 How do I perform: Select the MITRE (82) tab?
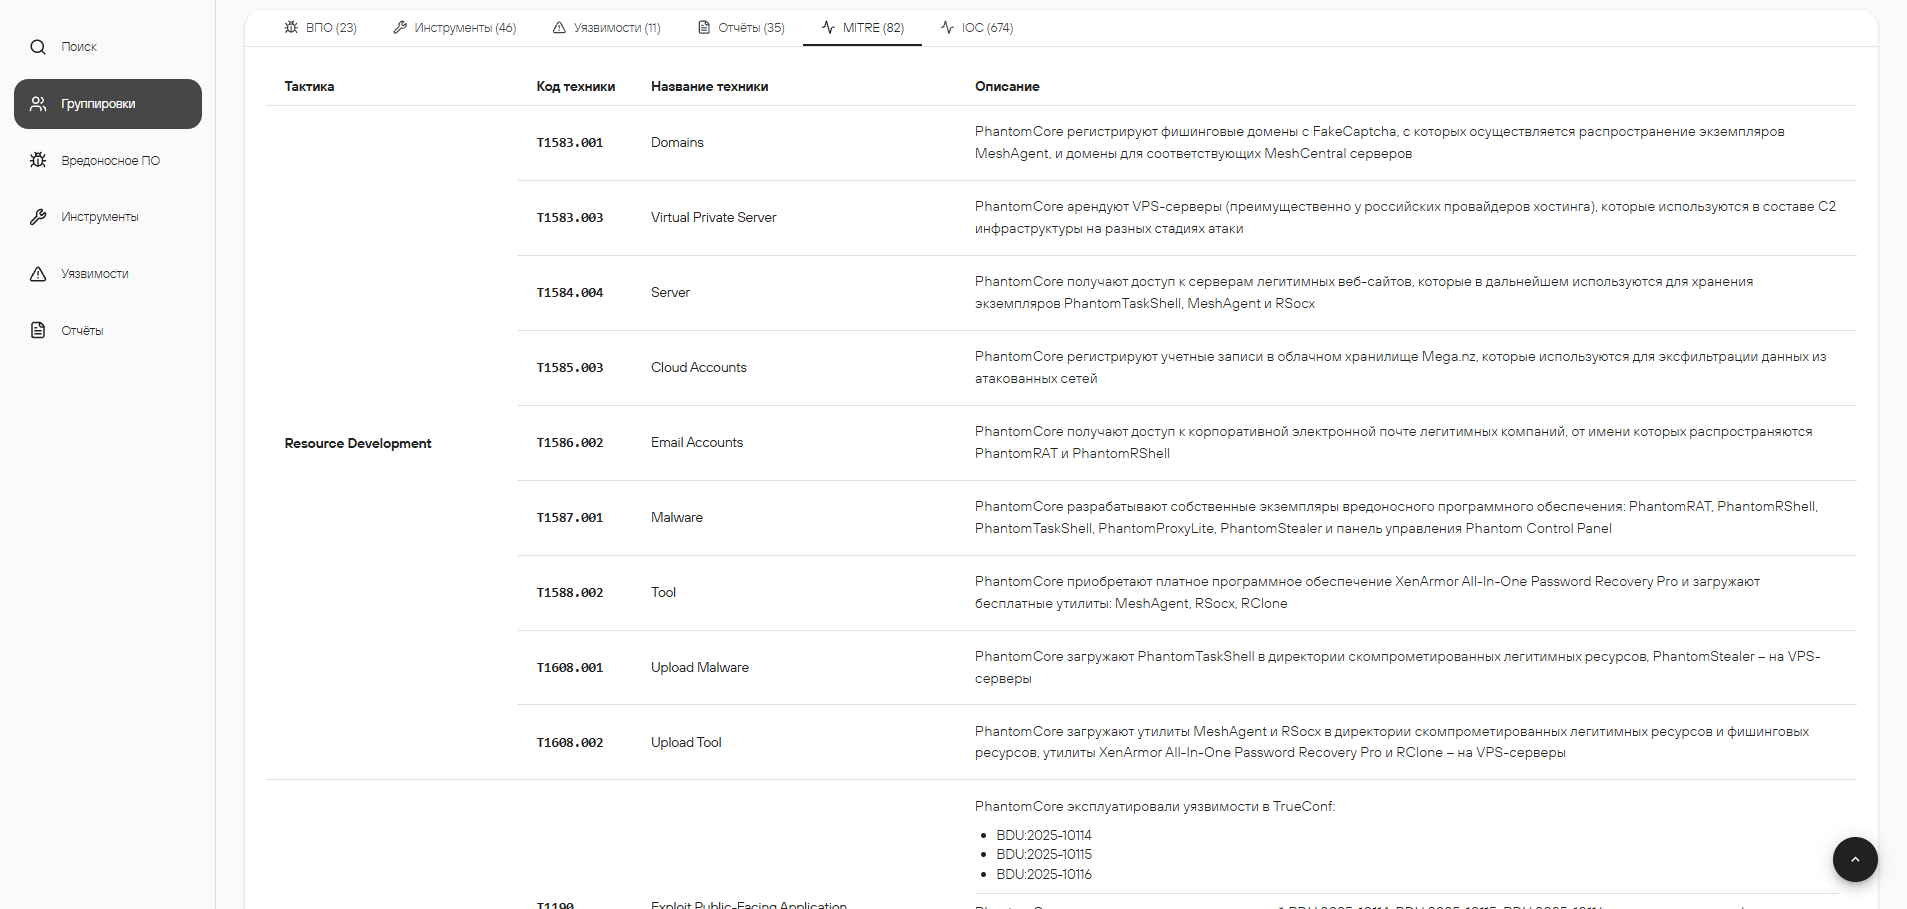[x=862, y=28]
